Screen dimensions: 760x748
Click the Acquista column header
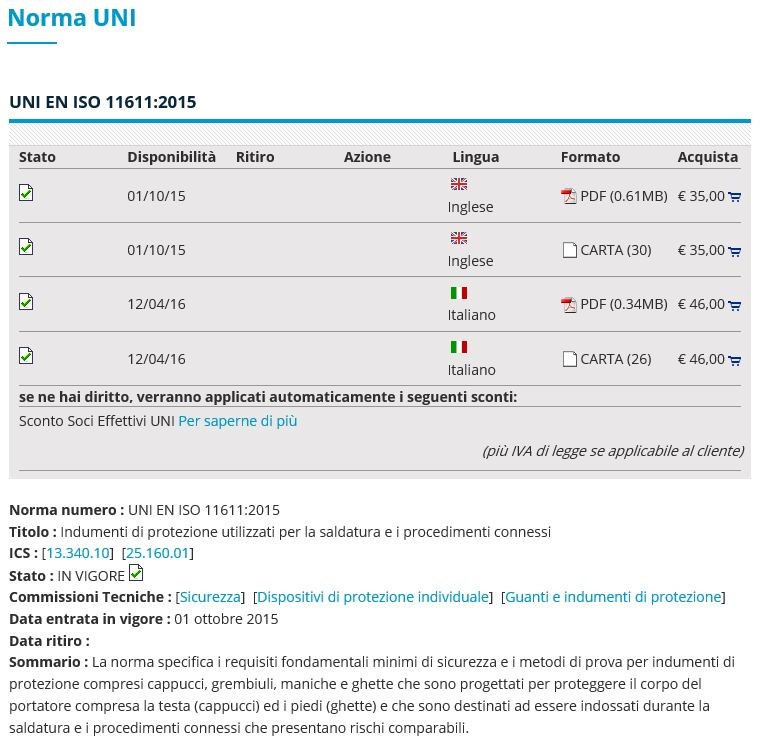coord(707,157)
